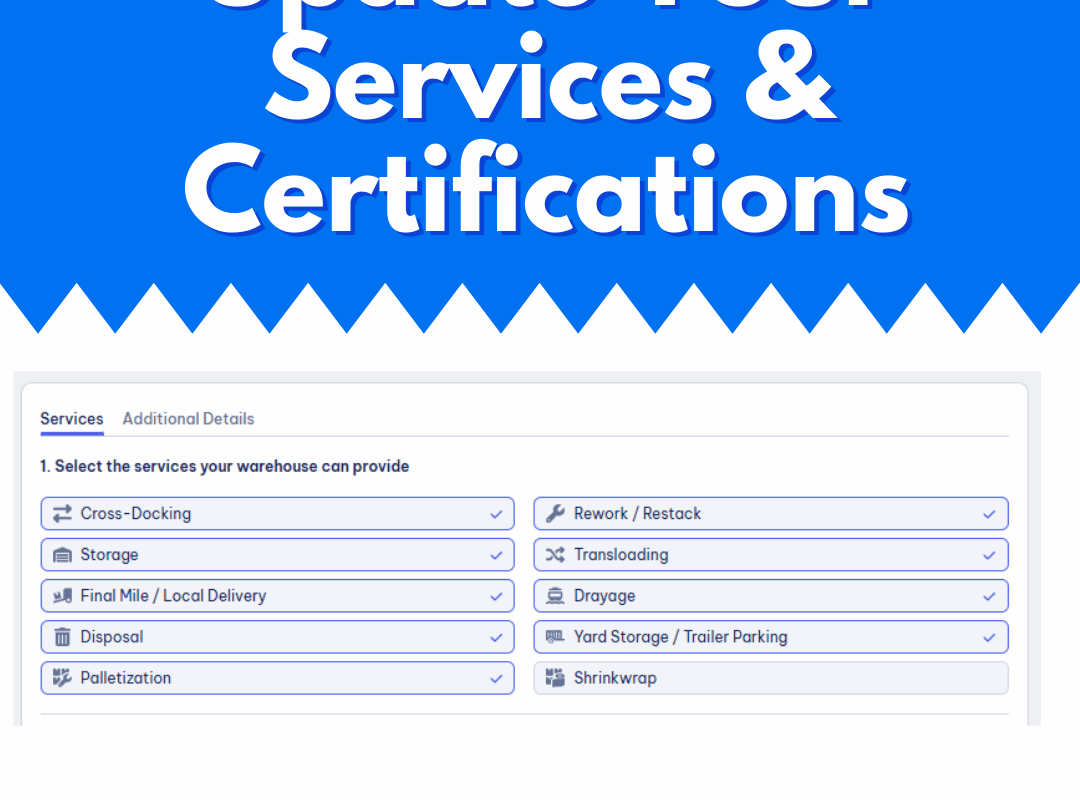1080x800 pixels.
Task: Select the Yard Storage / Trailer Parking service
Action: (x=770, y=637)
